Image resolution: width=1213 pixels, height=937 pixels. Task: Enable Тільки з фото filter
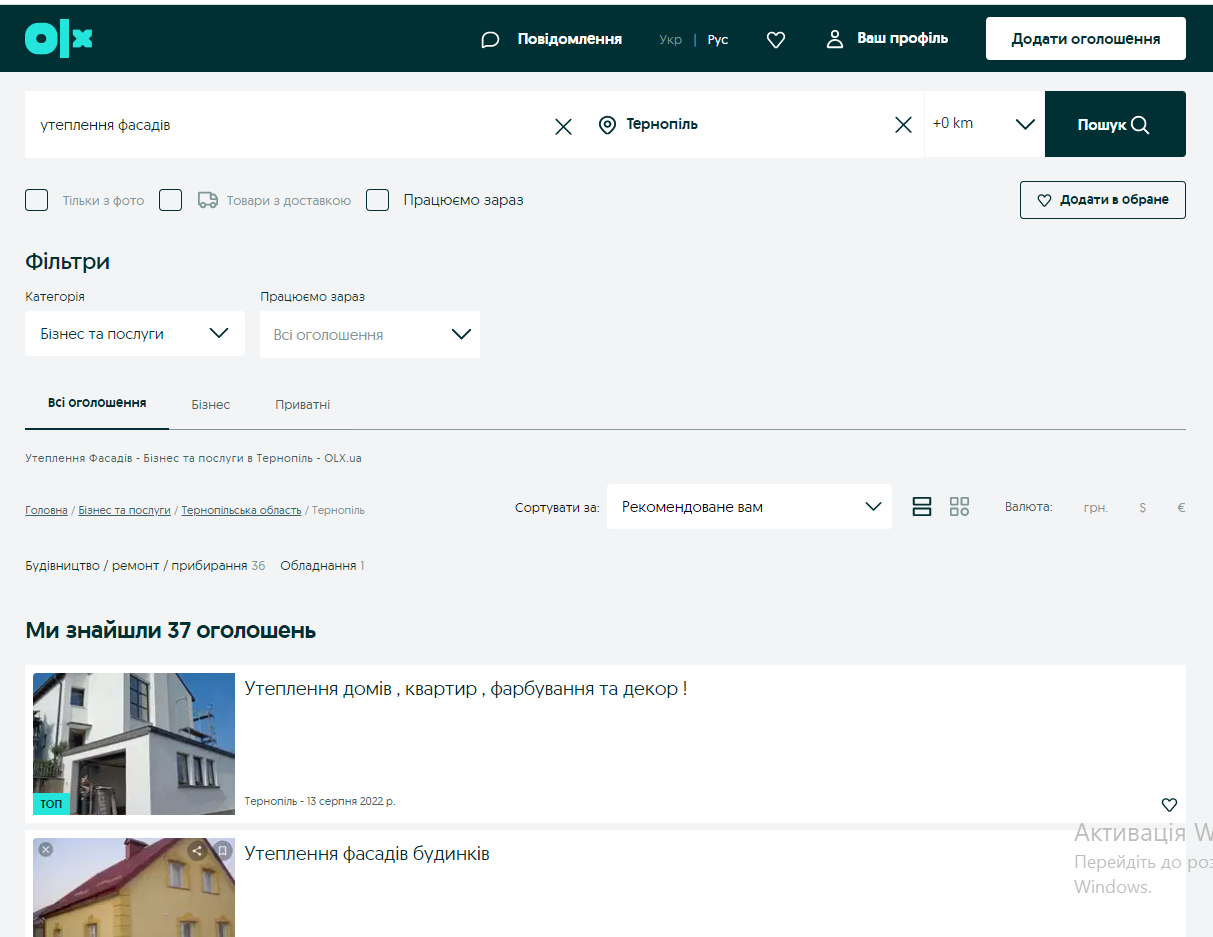coord(36,200)
